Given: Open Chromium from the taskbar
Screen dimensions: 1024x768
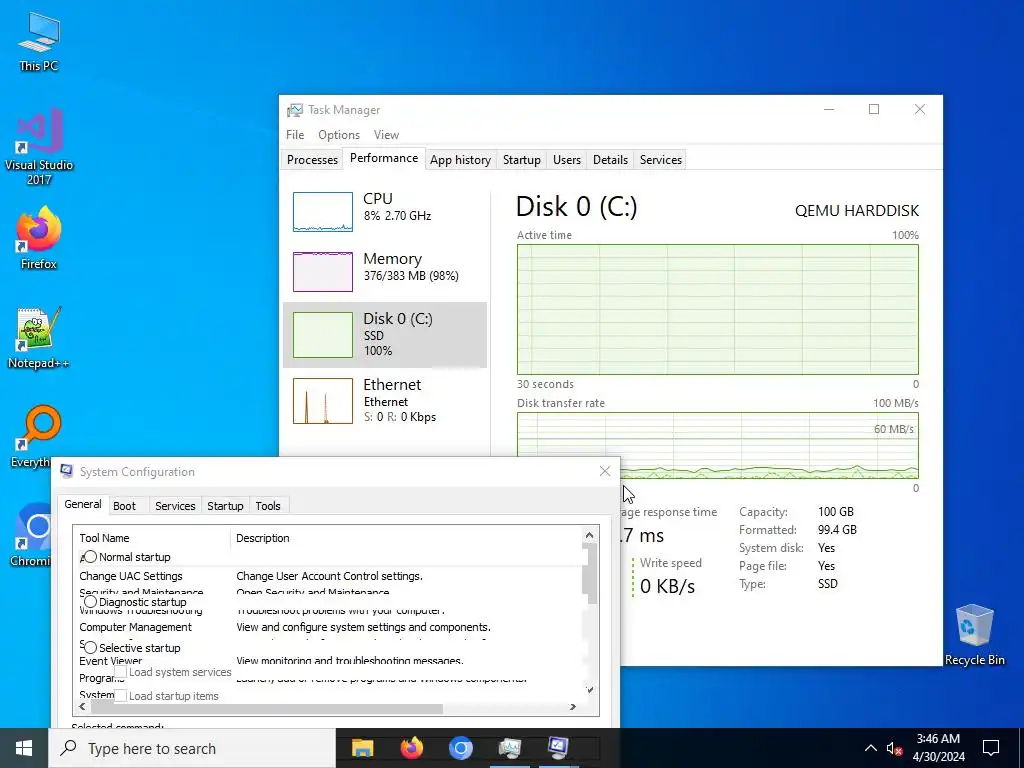Looking at the screenshot, I should (x=460, y=748).
